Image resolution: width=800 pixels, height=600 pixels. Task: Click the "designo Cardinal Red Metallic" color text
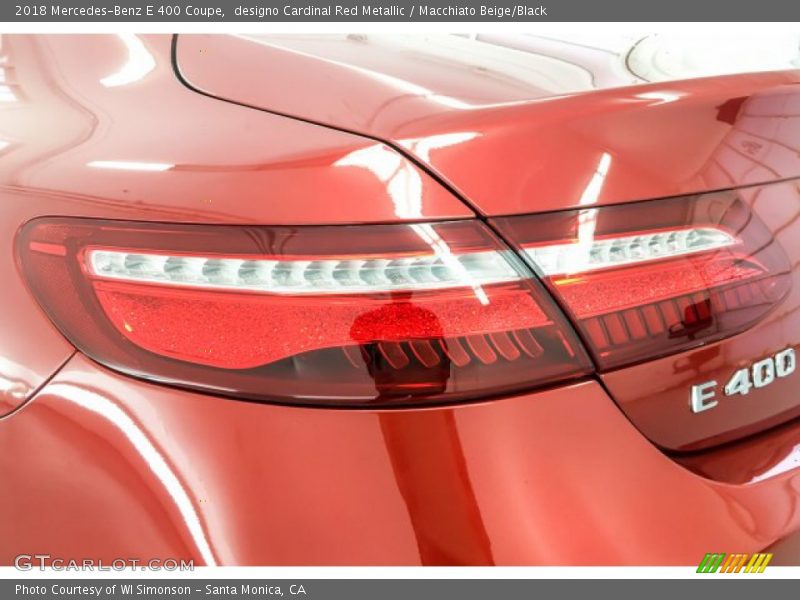[319, 11]
